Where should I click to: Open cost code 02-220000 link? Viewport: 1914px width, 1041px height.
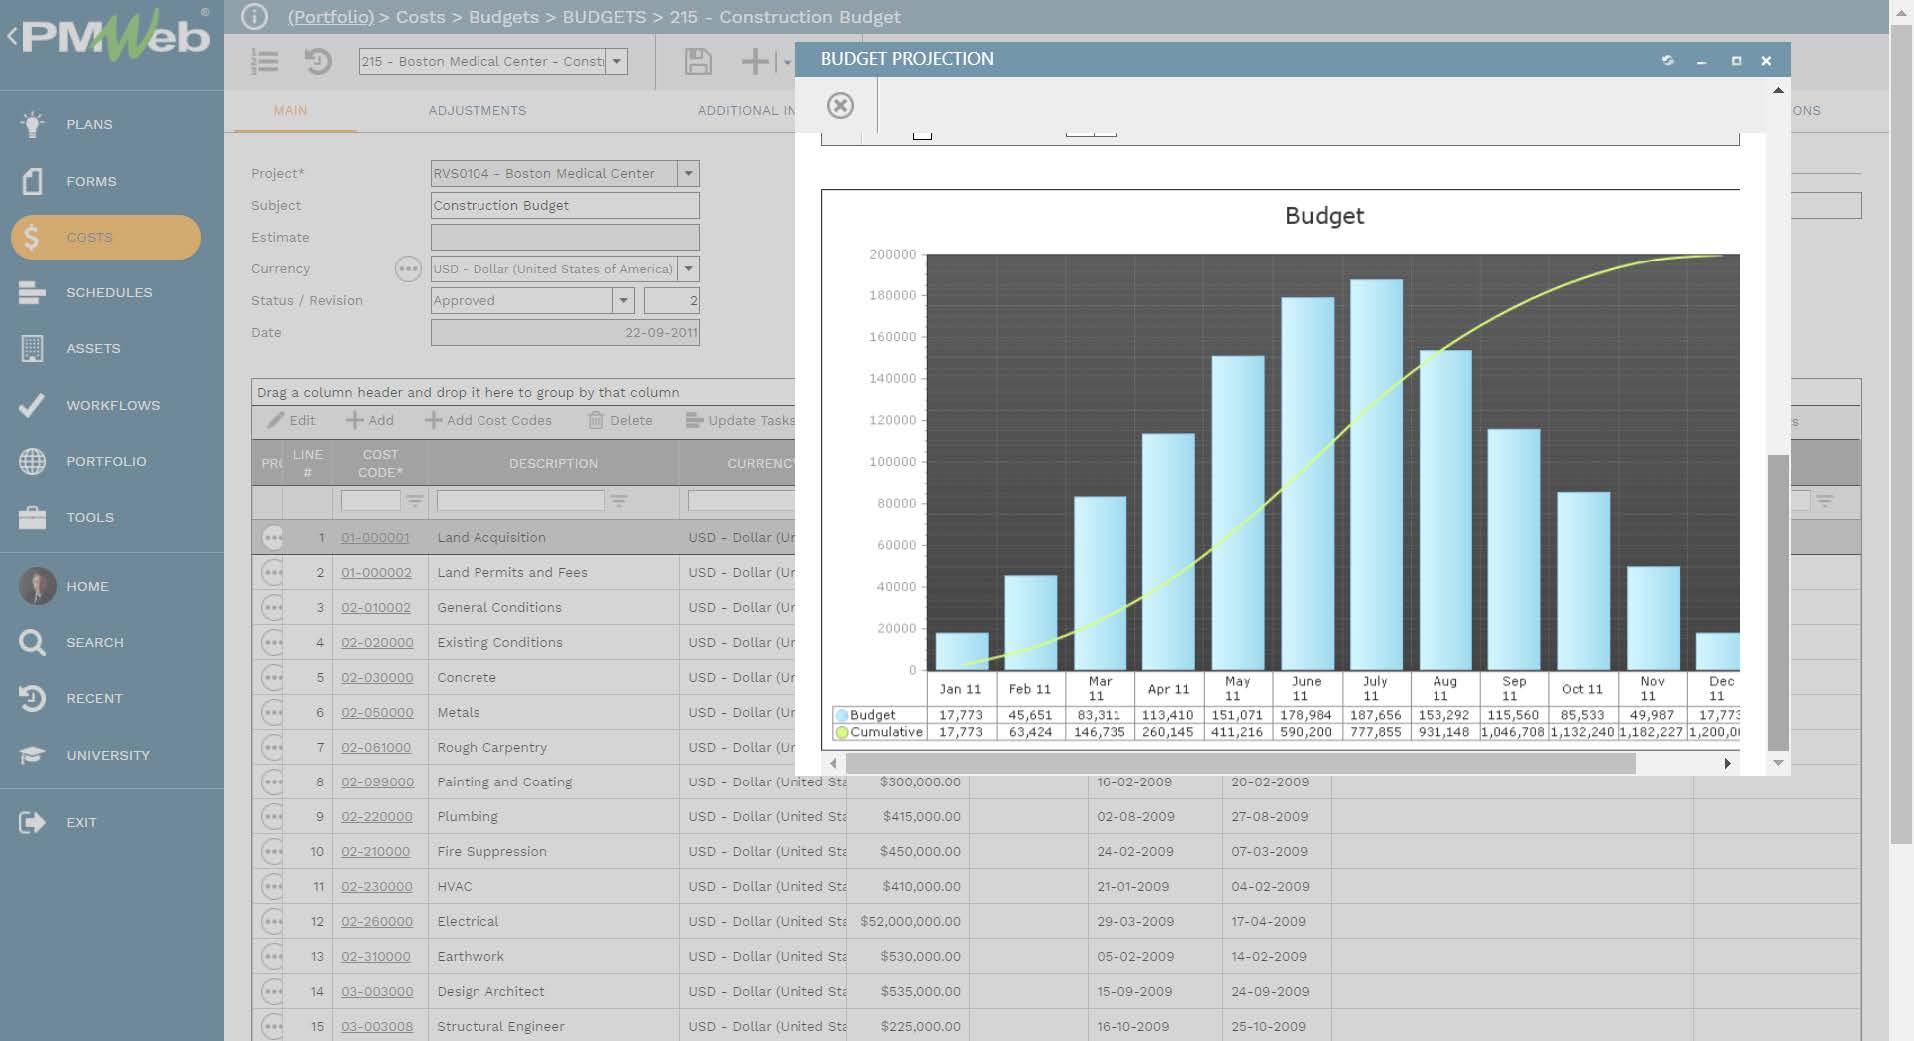pos(376,817)
